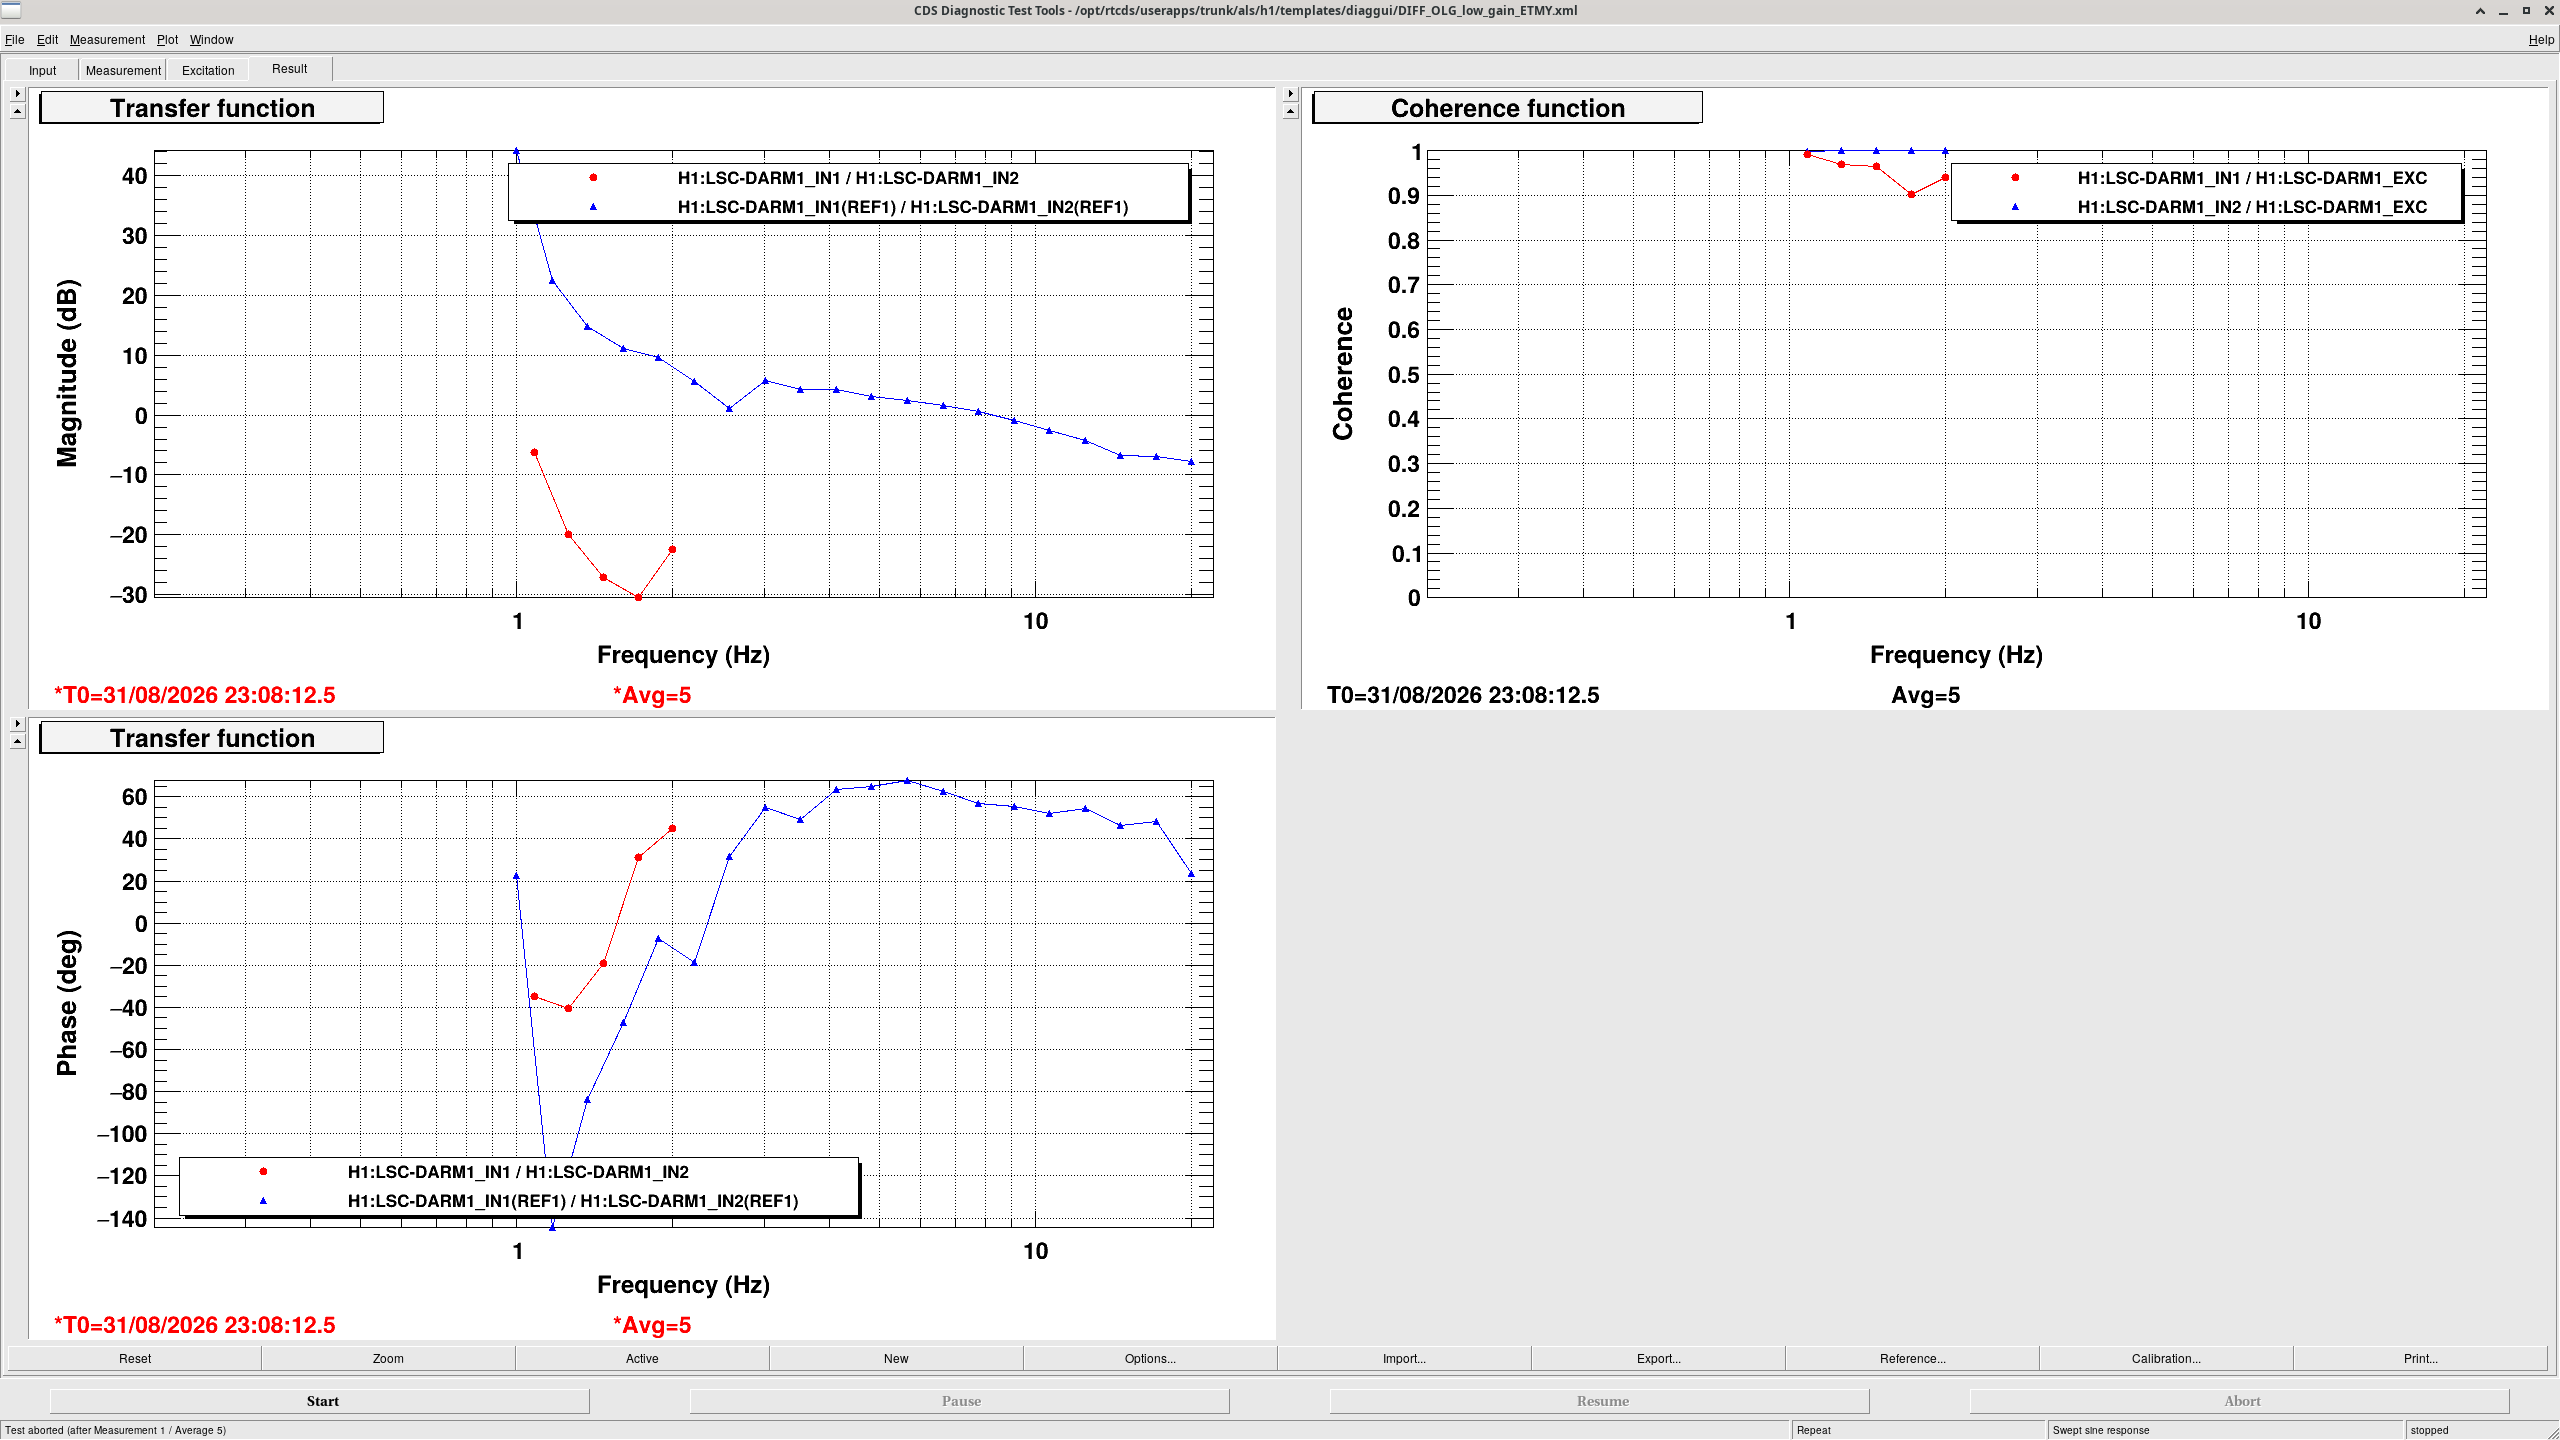Click the up-arrow icon beside Coherence function plot
The height and width of the screenshot is (1440, 2560).
(1290, 111)
